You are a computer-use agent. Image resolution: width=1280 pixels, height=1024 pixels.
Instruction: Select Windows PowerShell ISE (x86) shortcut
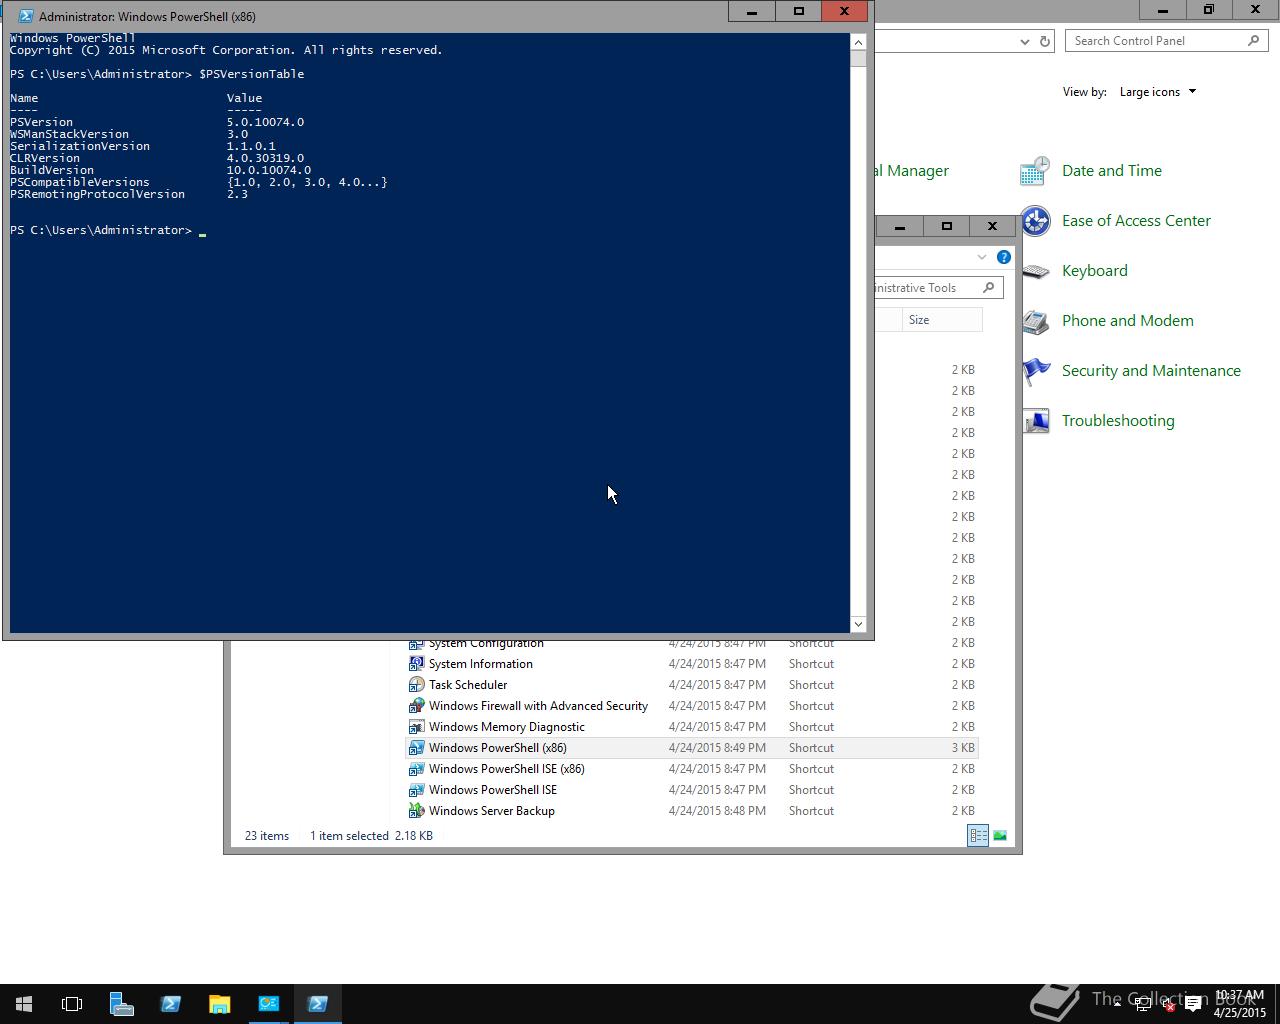506,769
